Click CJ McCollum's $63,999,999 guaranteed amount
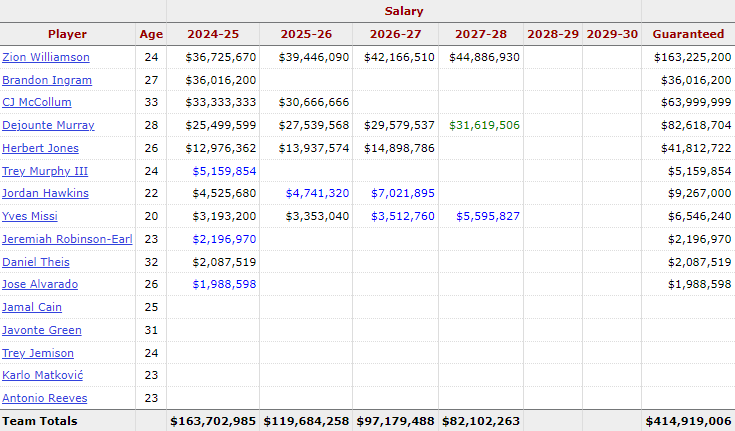Viewport: 735px width, 431px height. [696, 102]
